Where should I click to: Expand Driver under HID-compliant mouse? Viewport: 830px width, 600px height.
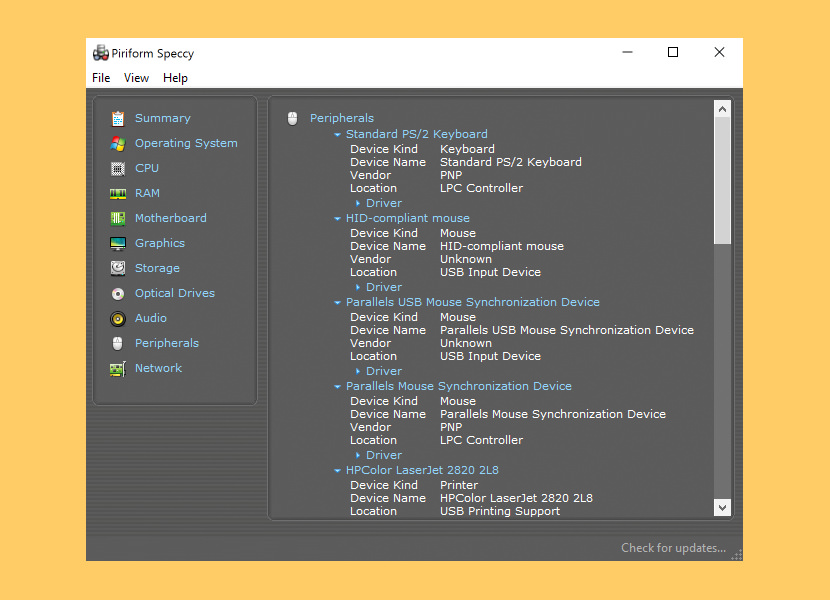pos(358,287)
